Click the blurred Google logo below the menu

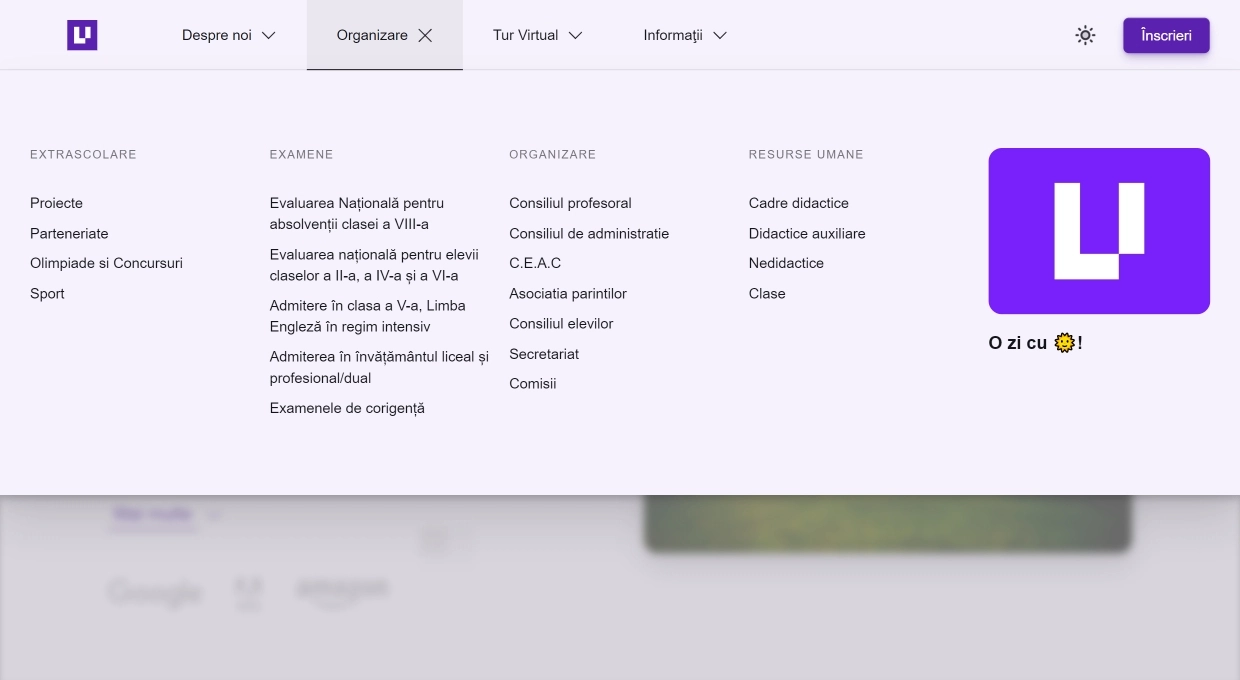[154, 592]
